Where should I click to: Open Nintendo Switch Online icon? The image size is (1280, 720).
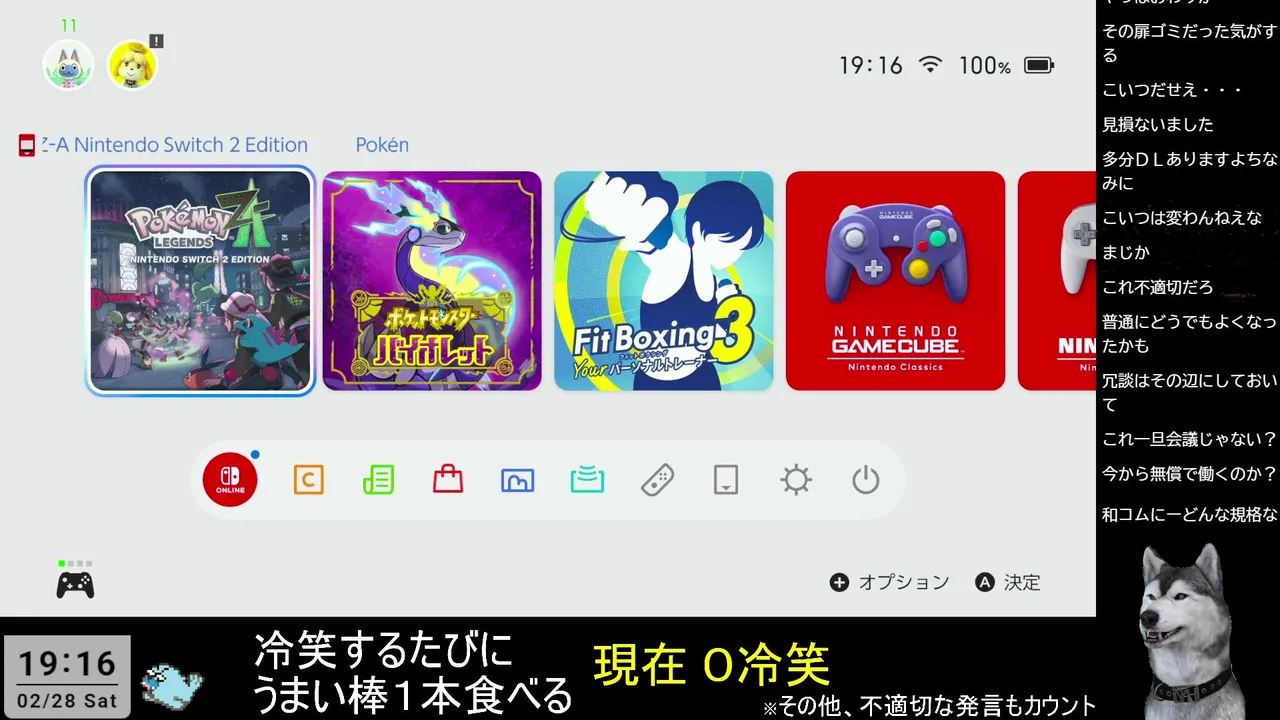coord(230,480)
